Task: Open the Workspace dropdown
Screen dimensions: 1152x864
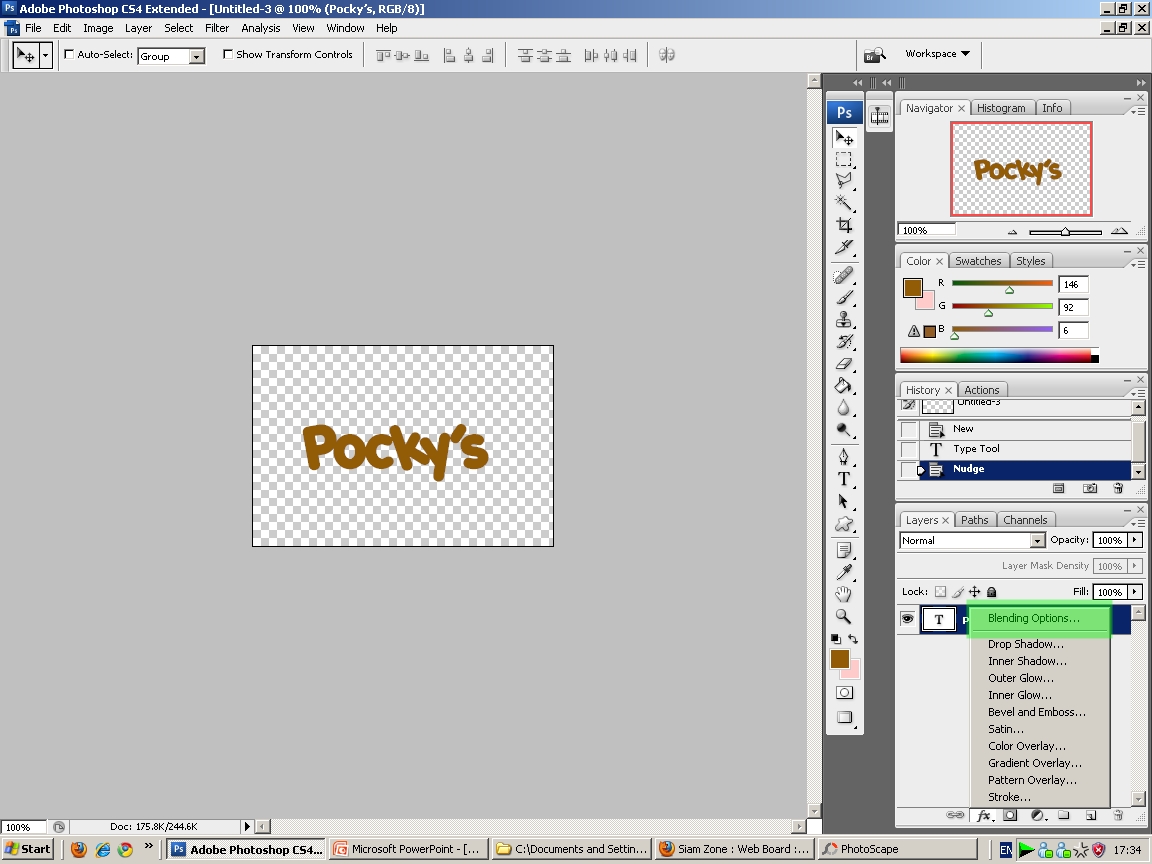Action: (x=937, y=54)
